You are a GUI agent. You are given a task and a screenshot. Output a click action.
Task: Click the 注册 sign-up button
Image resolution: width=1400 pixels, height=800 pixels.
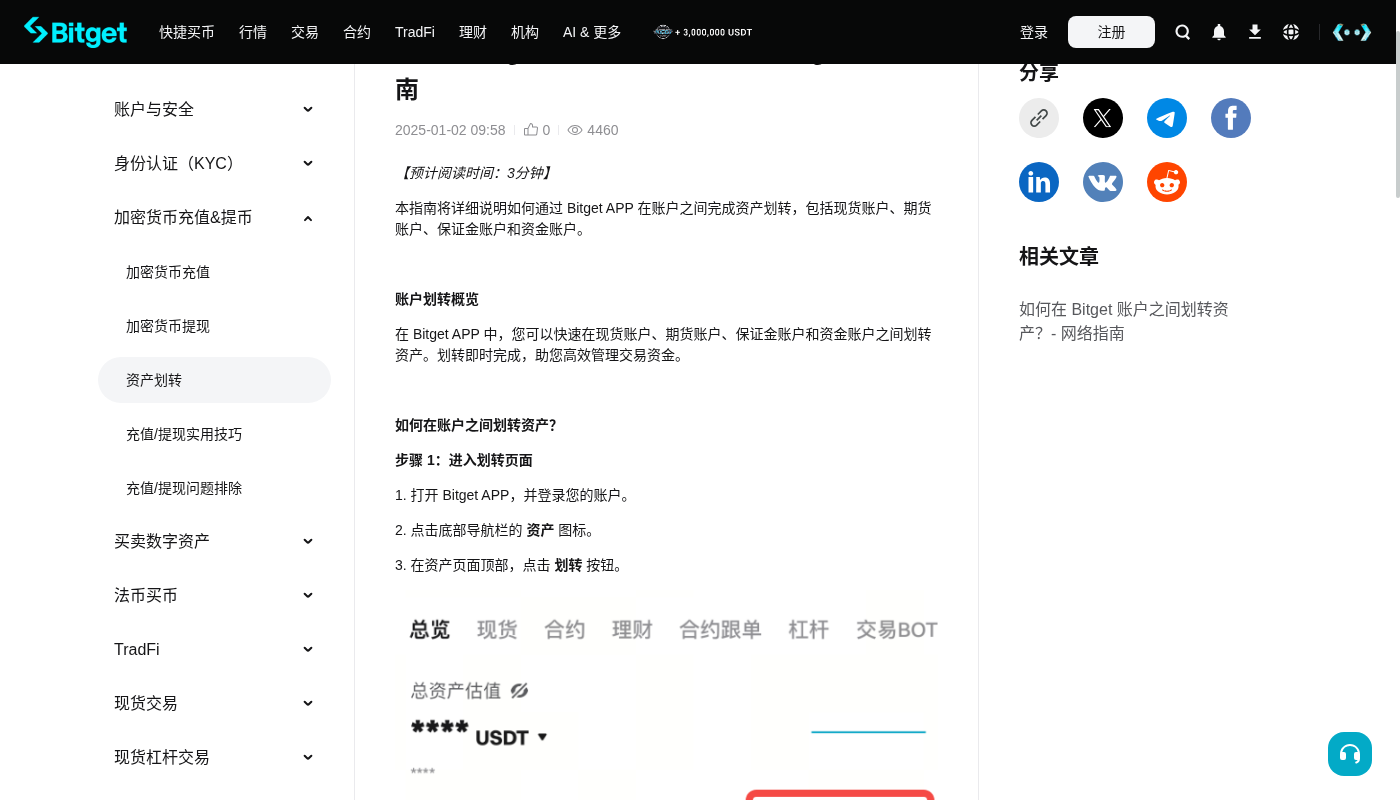pos(1111,32)
